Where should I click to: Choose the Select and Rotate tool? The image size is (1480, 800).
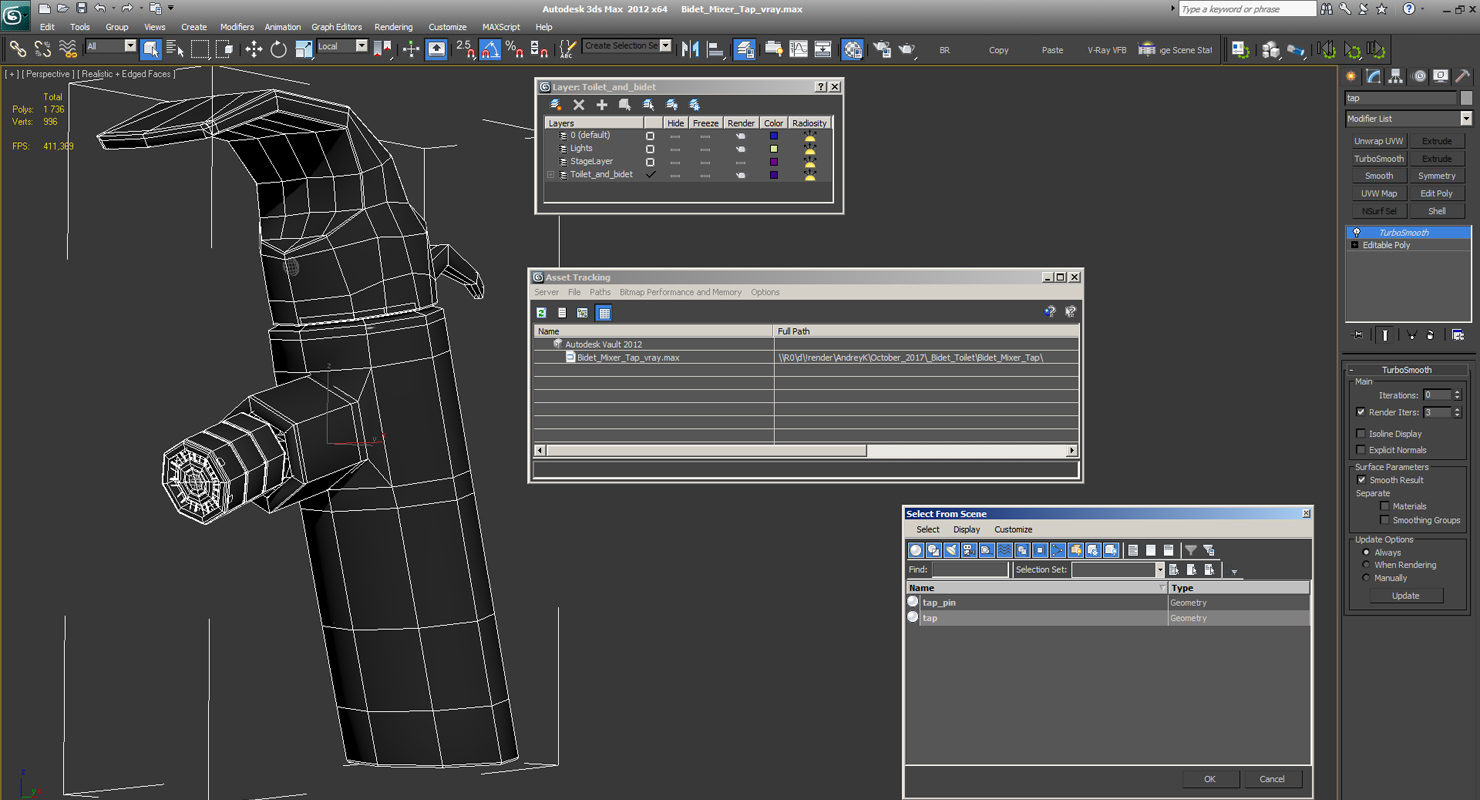[279, 48]
